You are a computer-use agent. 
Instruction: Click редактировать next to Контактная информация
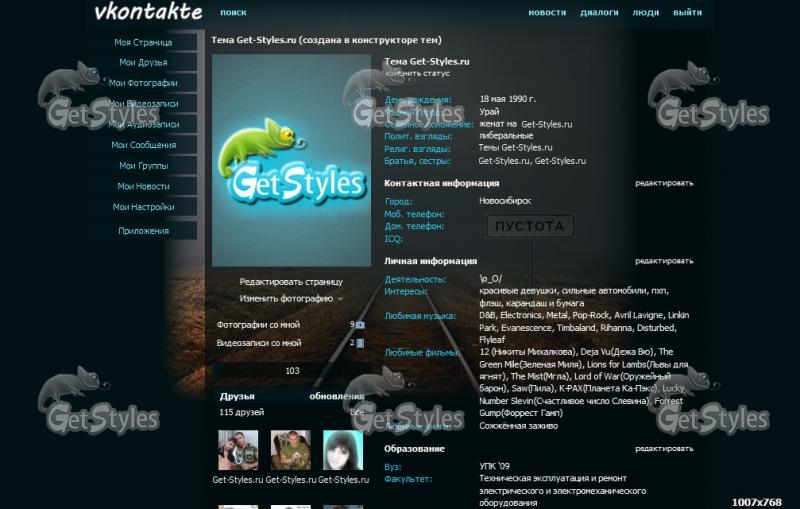663,183
